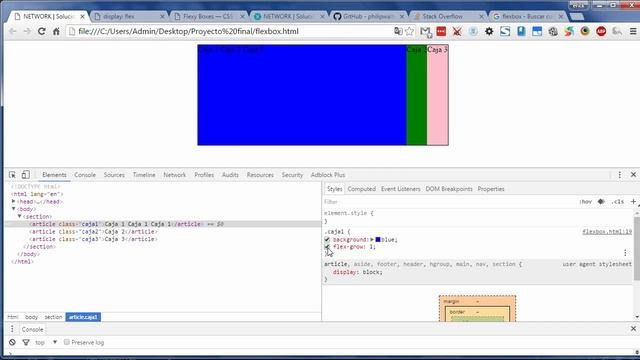Open the console top context dropdown
The image size is (640, 360).
tap(46, 342)
